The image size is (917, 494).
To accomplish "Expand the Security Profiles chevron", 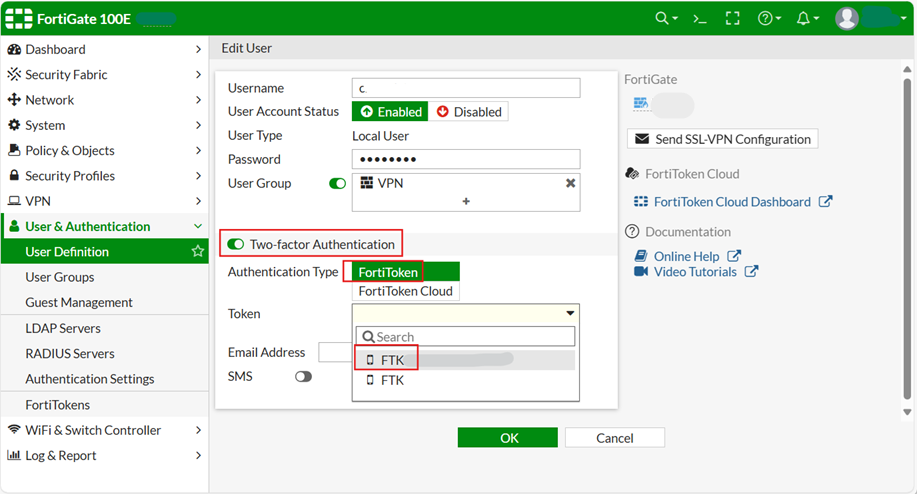I will [x=198, y=175].
